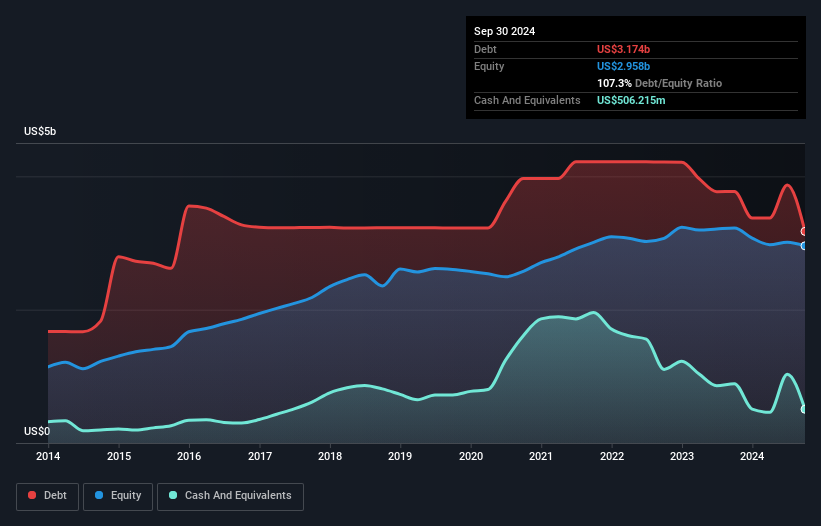Click the red Debt legend dot
This screenshot has width=821, height=526.
click(32, 495)
